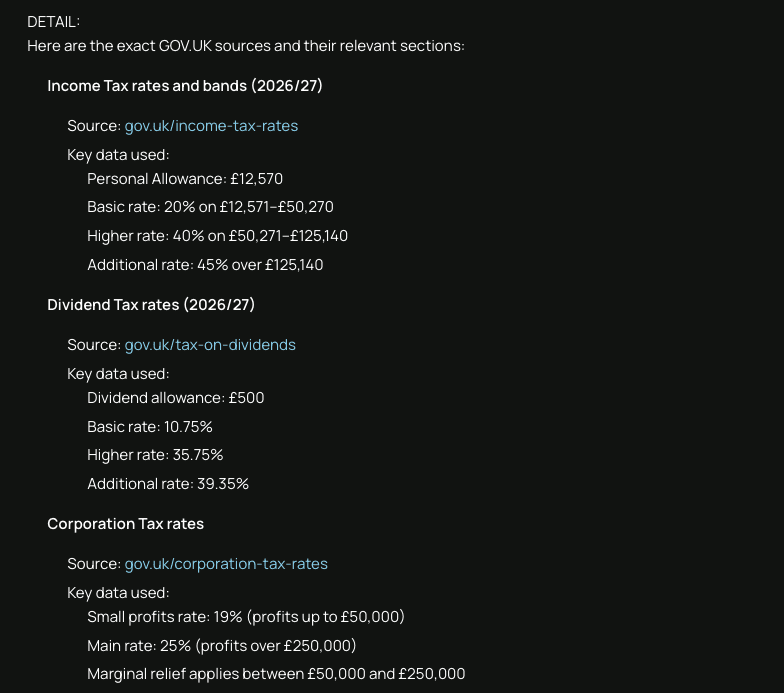Click the Corporation Tax rates heading
This screenshot has width=784, height=693.
tap(126, 524)
